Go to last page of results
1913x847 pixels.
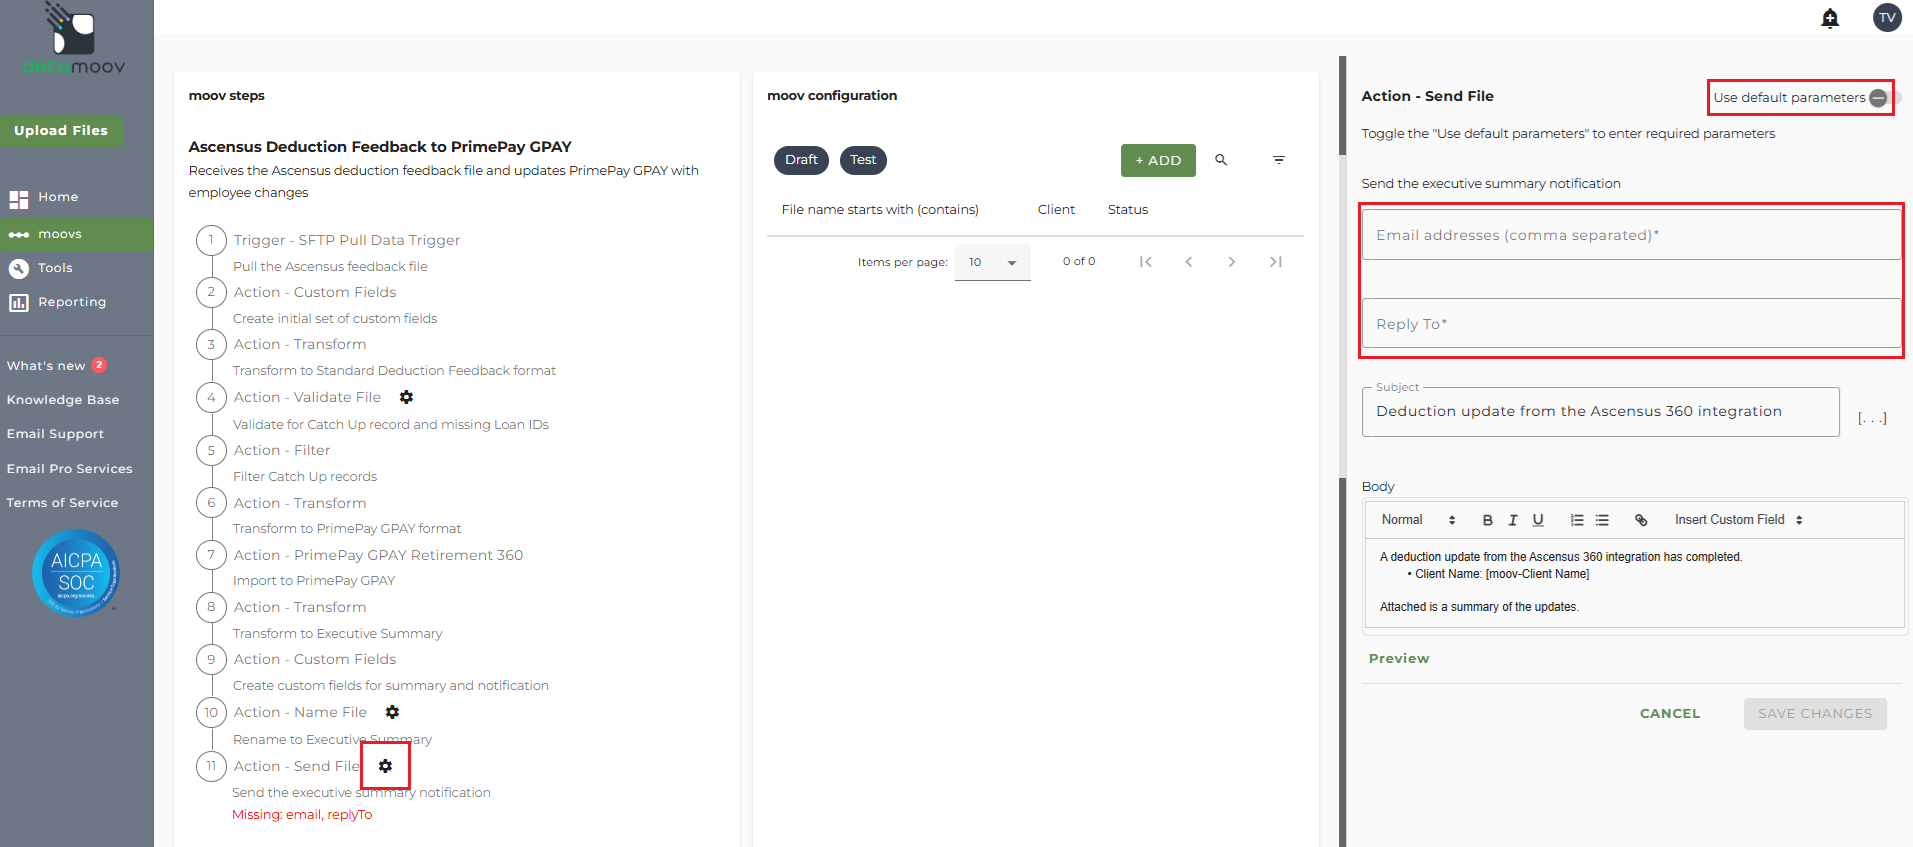pyautogui.click(x=1275, y=262)
